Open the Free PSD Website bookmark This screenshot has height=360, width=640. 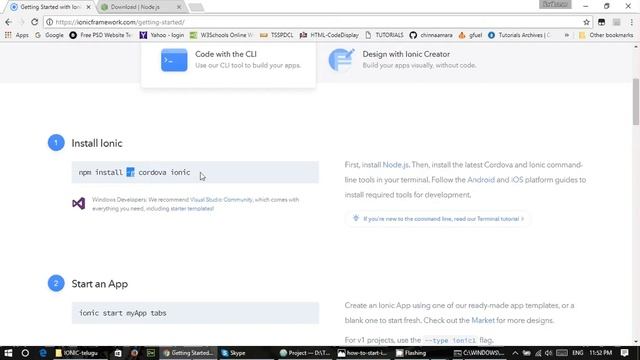pos(100,35)
